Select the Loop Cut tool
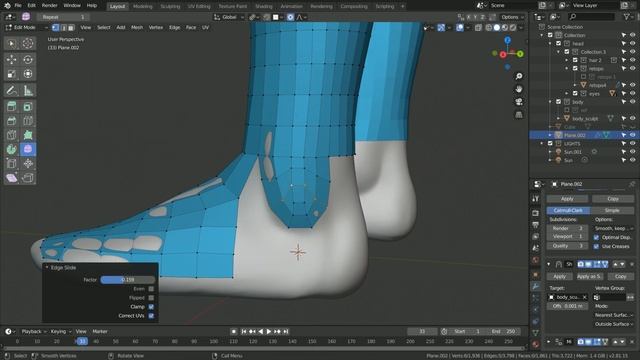Screen dimensions: 640x360 [28, 121]
